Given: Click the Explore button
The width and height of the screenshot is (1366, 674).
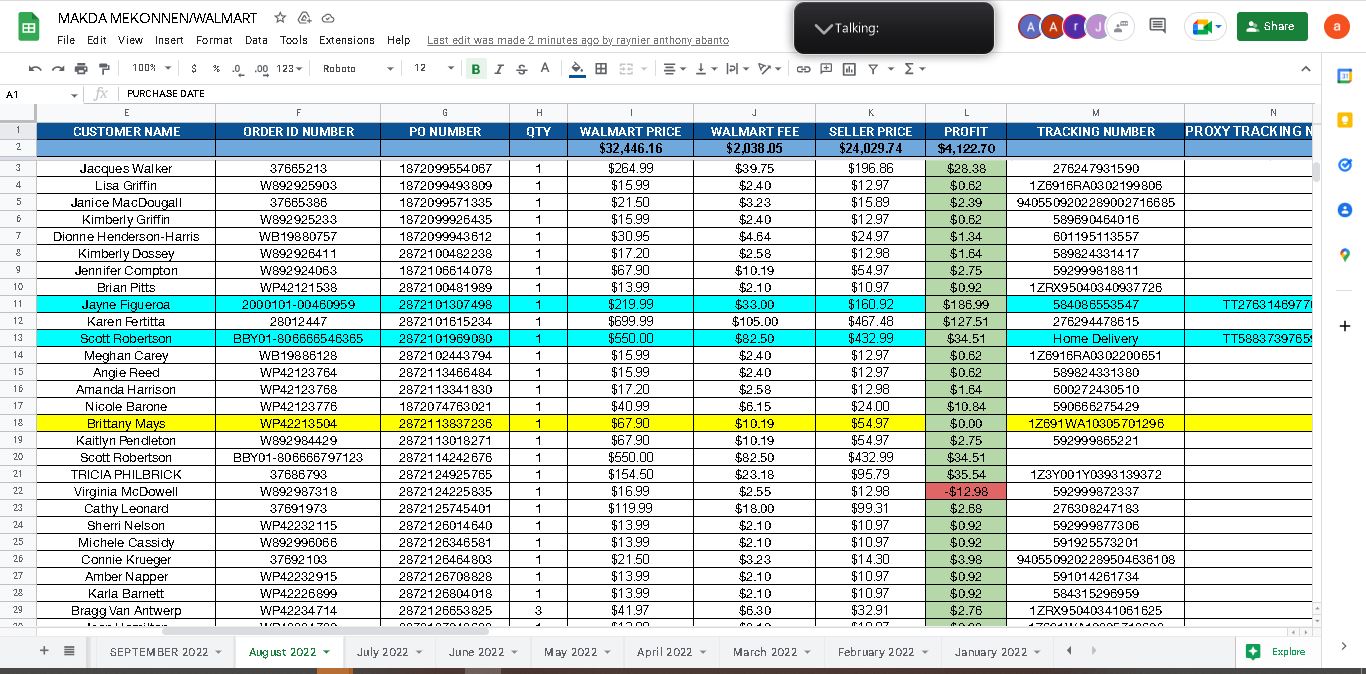Looking at the screenshot, I should point(1278,652).
